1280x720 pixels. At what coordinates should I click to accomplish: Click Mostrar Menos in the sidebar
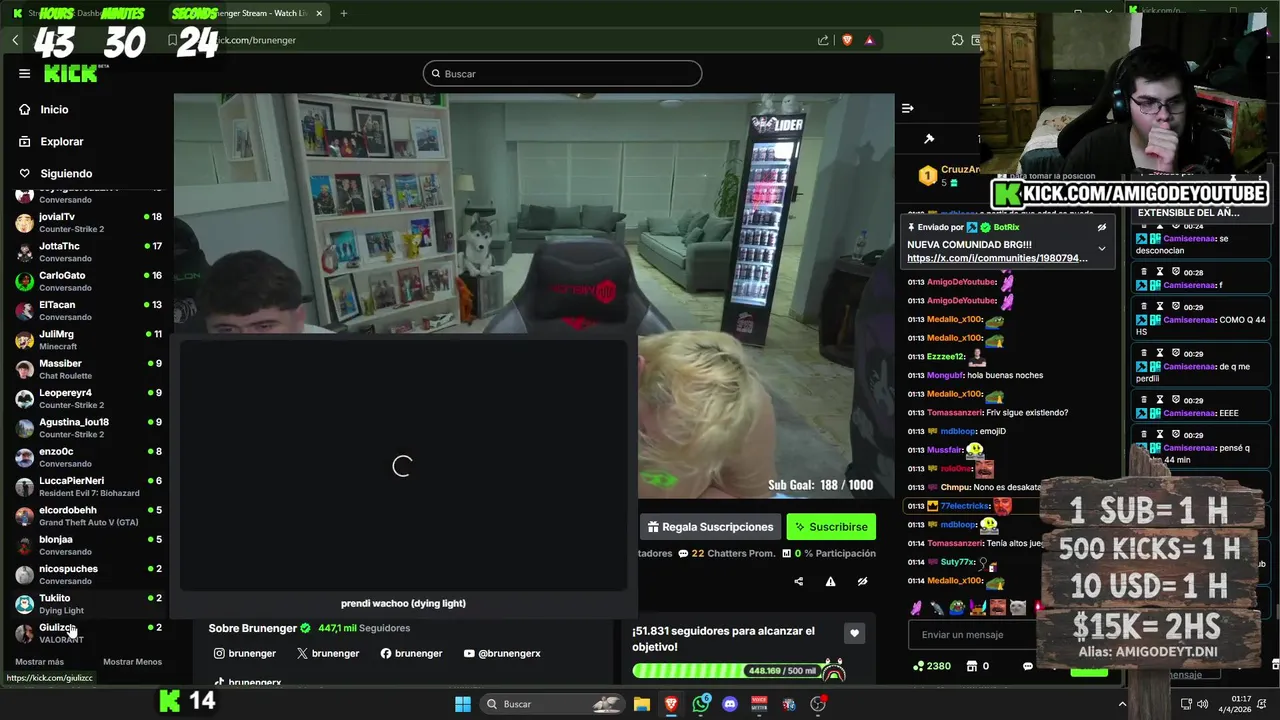coord(132,662)
